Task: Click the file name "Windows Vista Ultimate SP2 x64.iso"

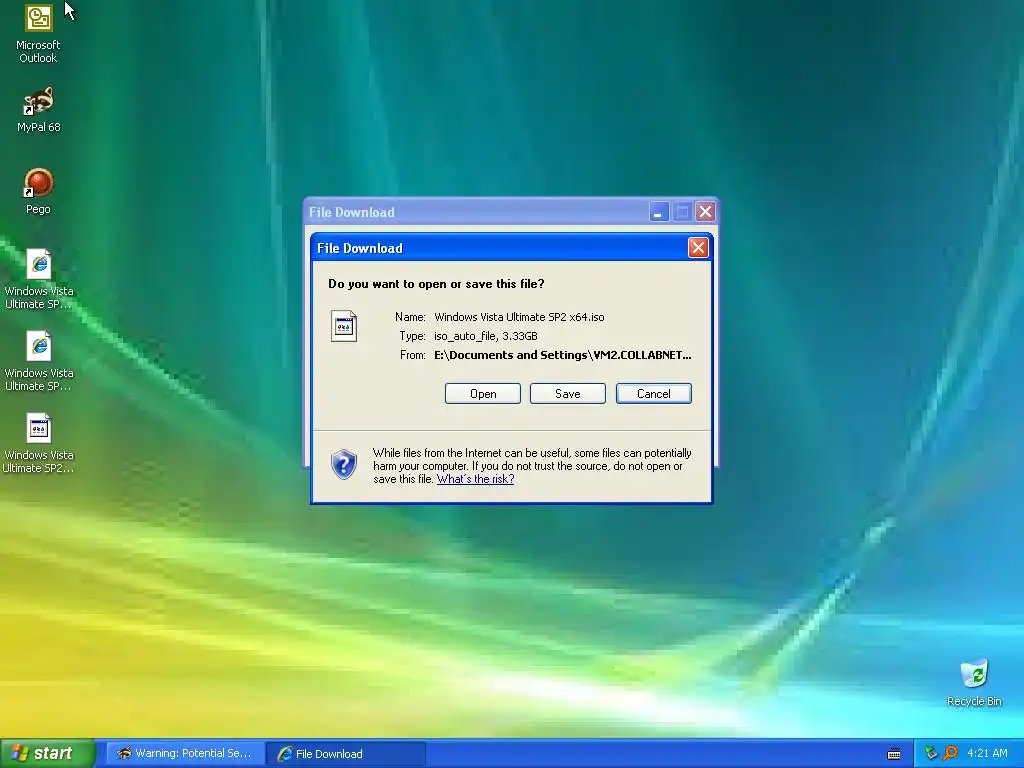Action: tap(519, 317)
